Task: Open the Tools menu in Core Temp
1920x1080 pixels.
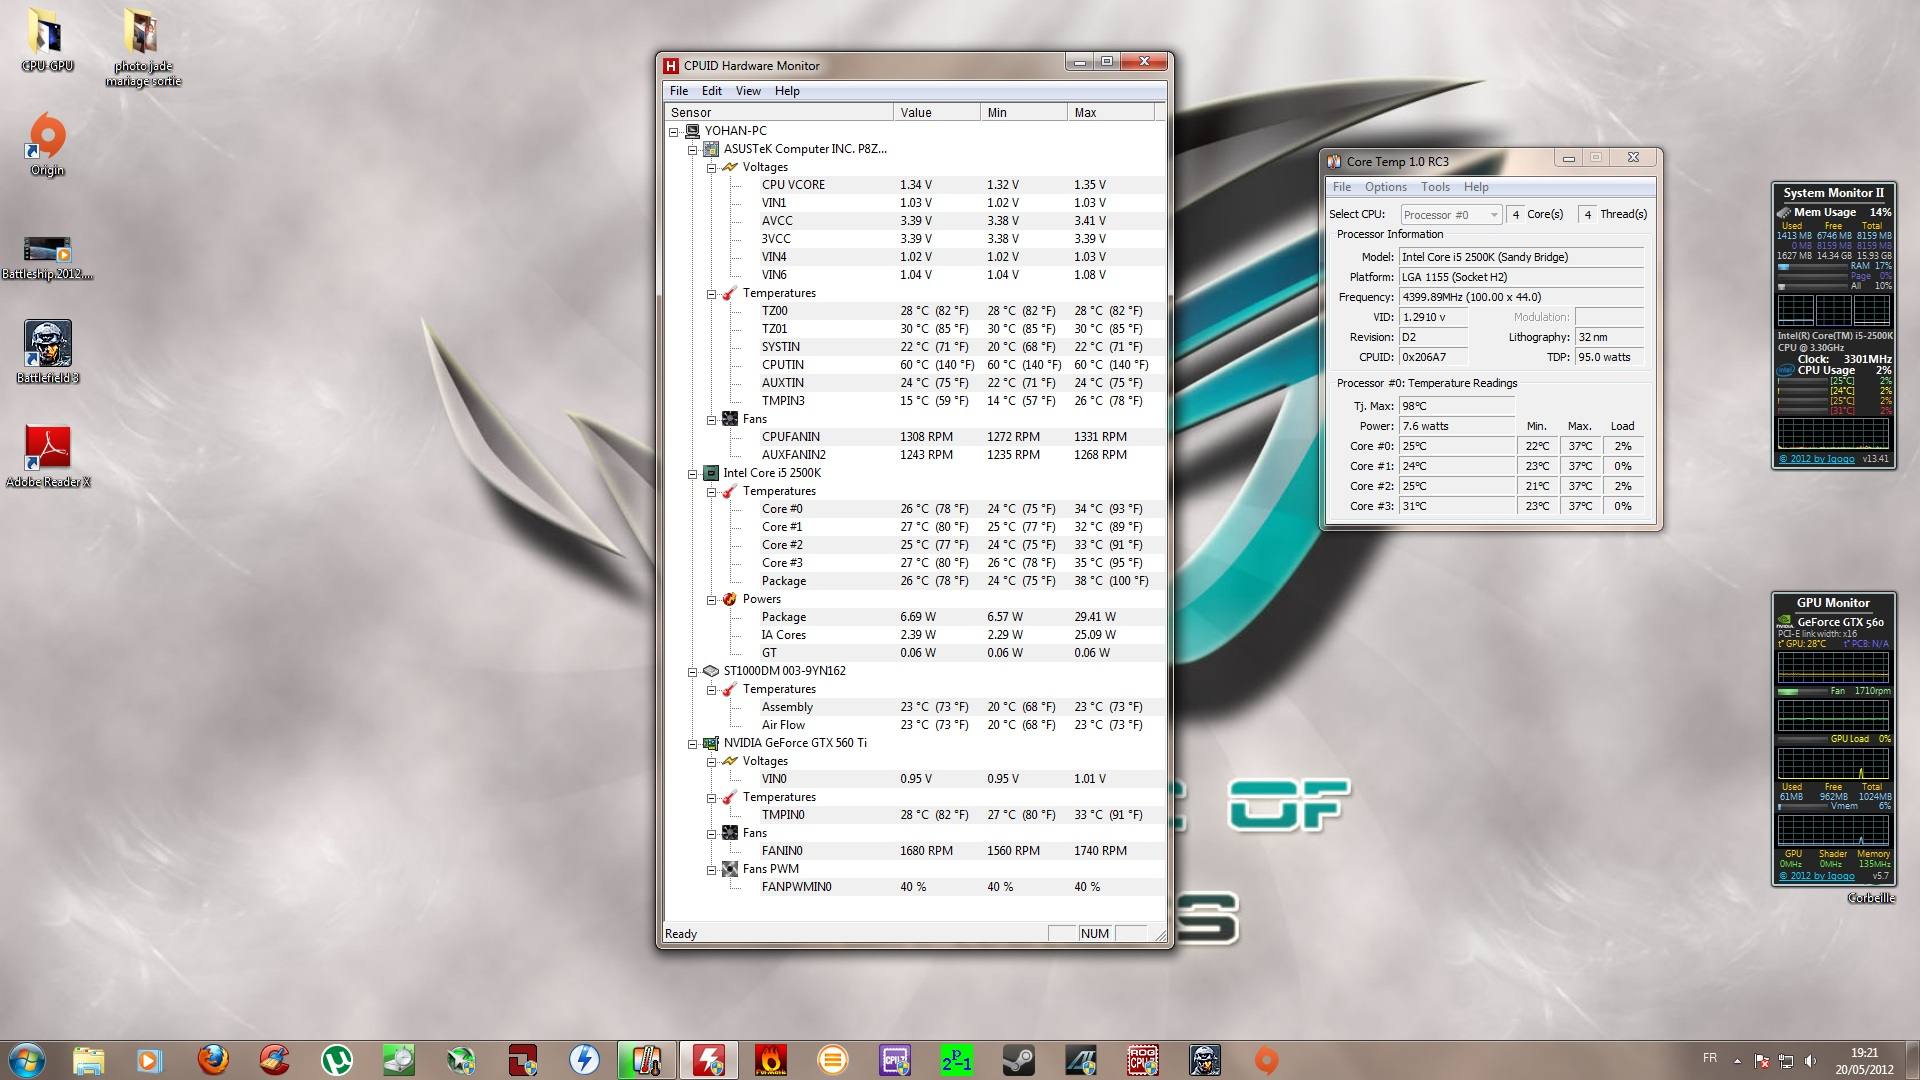Action: click(x=1435, y=187)
